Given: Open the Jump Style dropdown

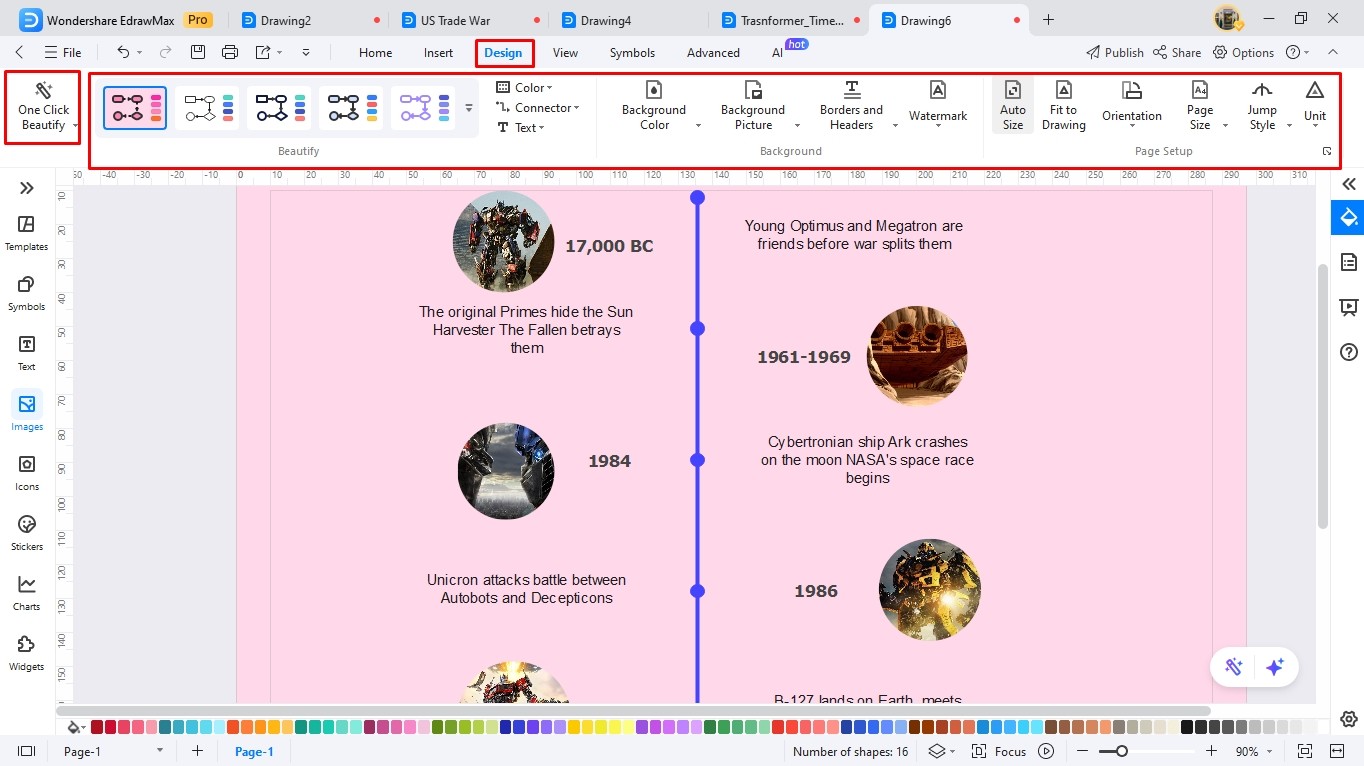Looking at the screenshot, I should (1262, 104).
